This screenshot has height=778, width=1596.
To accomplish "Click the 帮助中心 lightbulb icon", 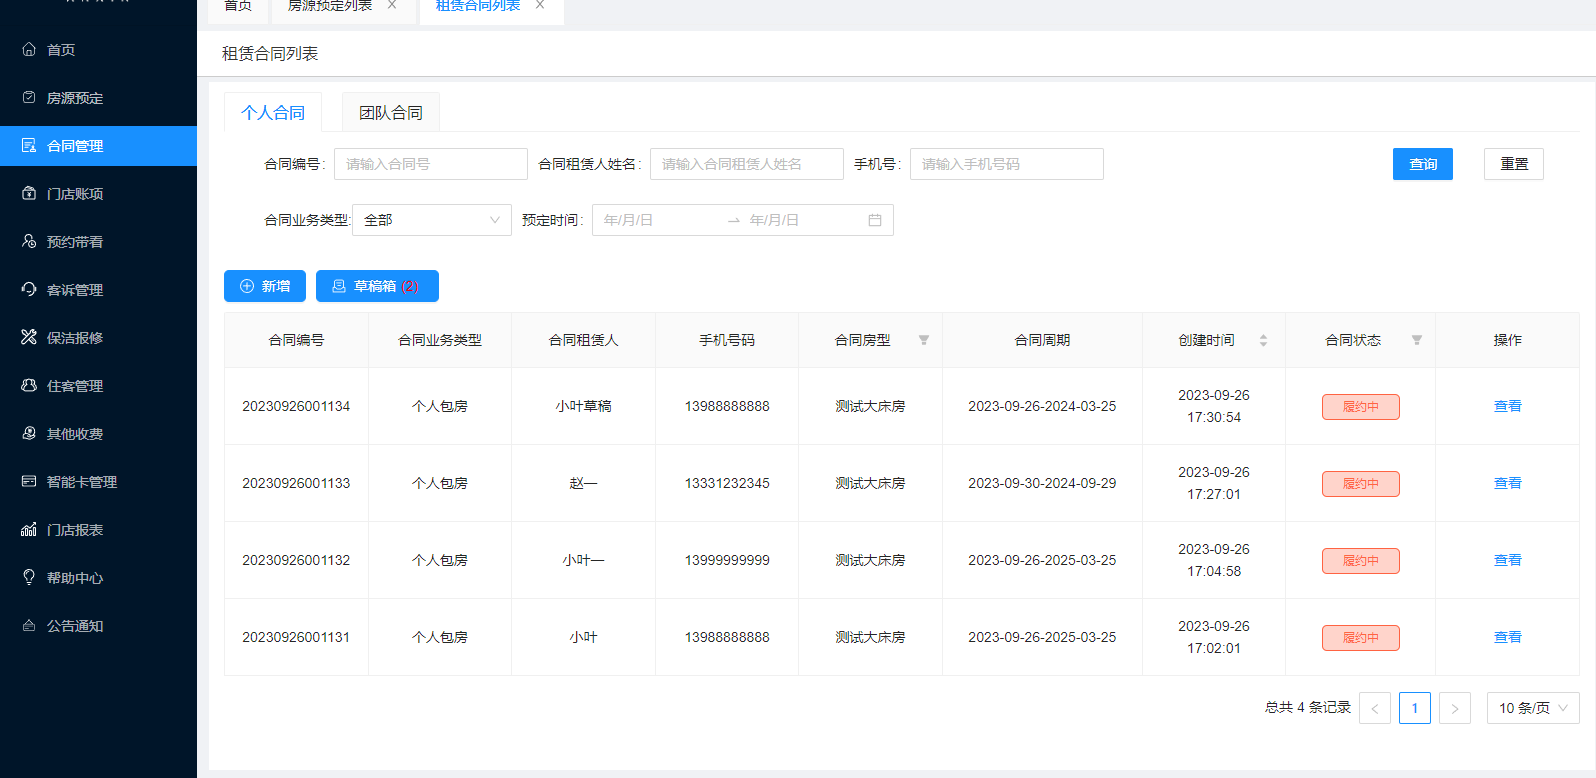I will 29,577.
